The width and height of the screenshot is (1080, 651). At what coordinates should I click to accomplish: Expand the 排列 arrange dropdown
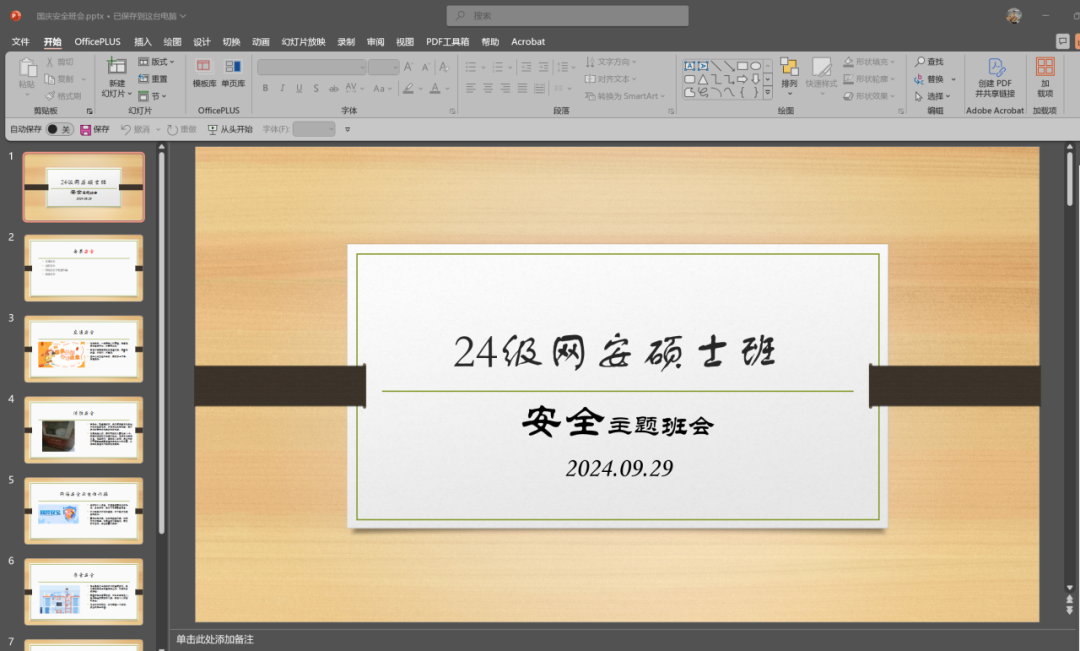tap(789, 75)
